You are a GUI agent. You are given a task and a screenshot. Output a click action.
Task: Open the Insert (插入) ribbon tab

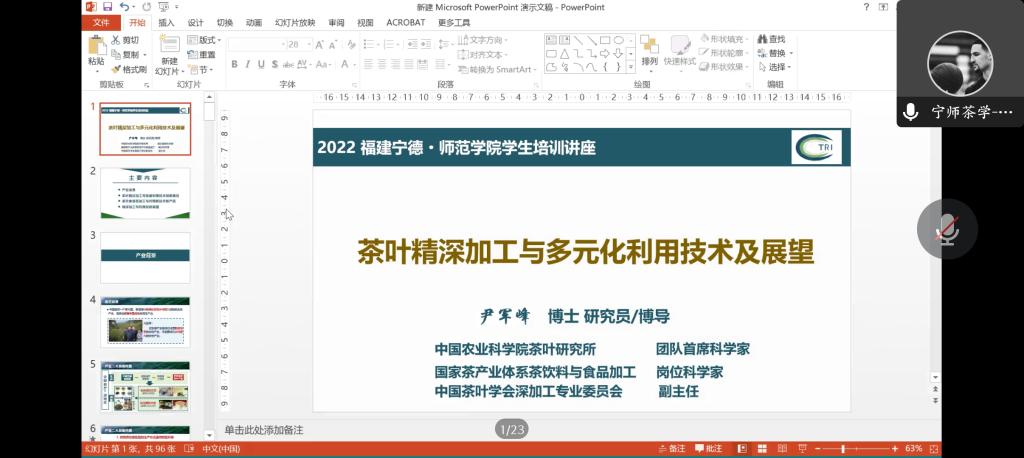coord(166,22)
